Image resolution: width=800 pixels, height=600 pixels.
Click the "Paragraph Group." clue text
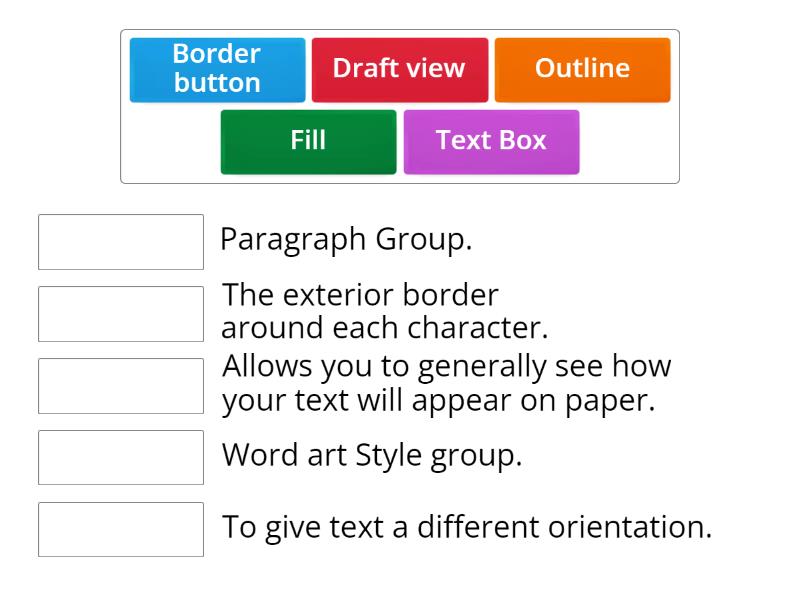pos(349,240)
